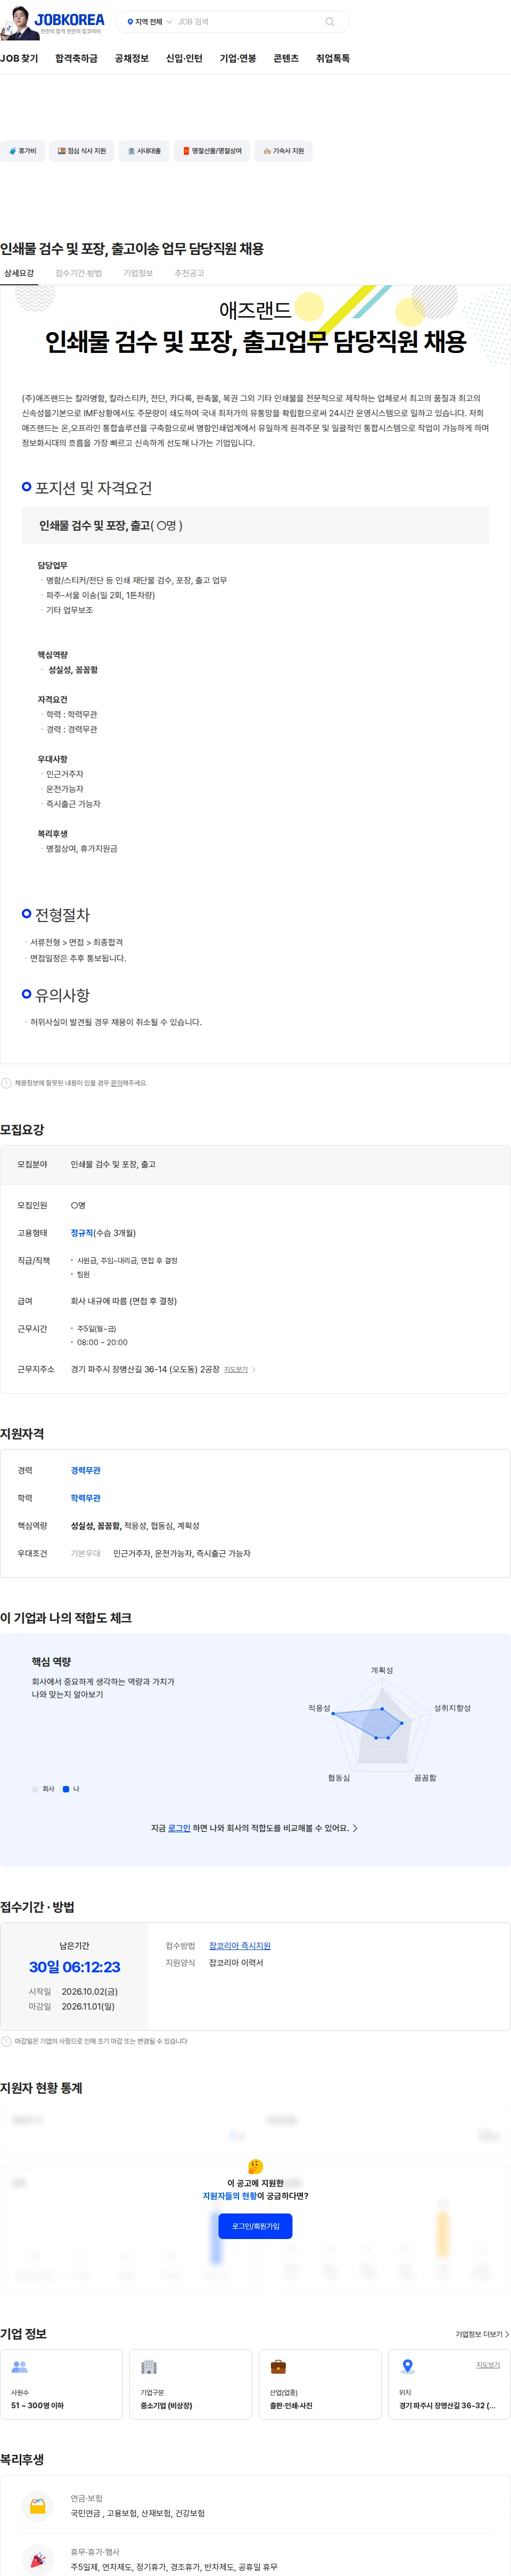Screen dimensions: 511x2576
Task: Click the 휴가비 benefit chip
Action: point(22,151)
